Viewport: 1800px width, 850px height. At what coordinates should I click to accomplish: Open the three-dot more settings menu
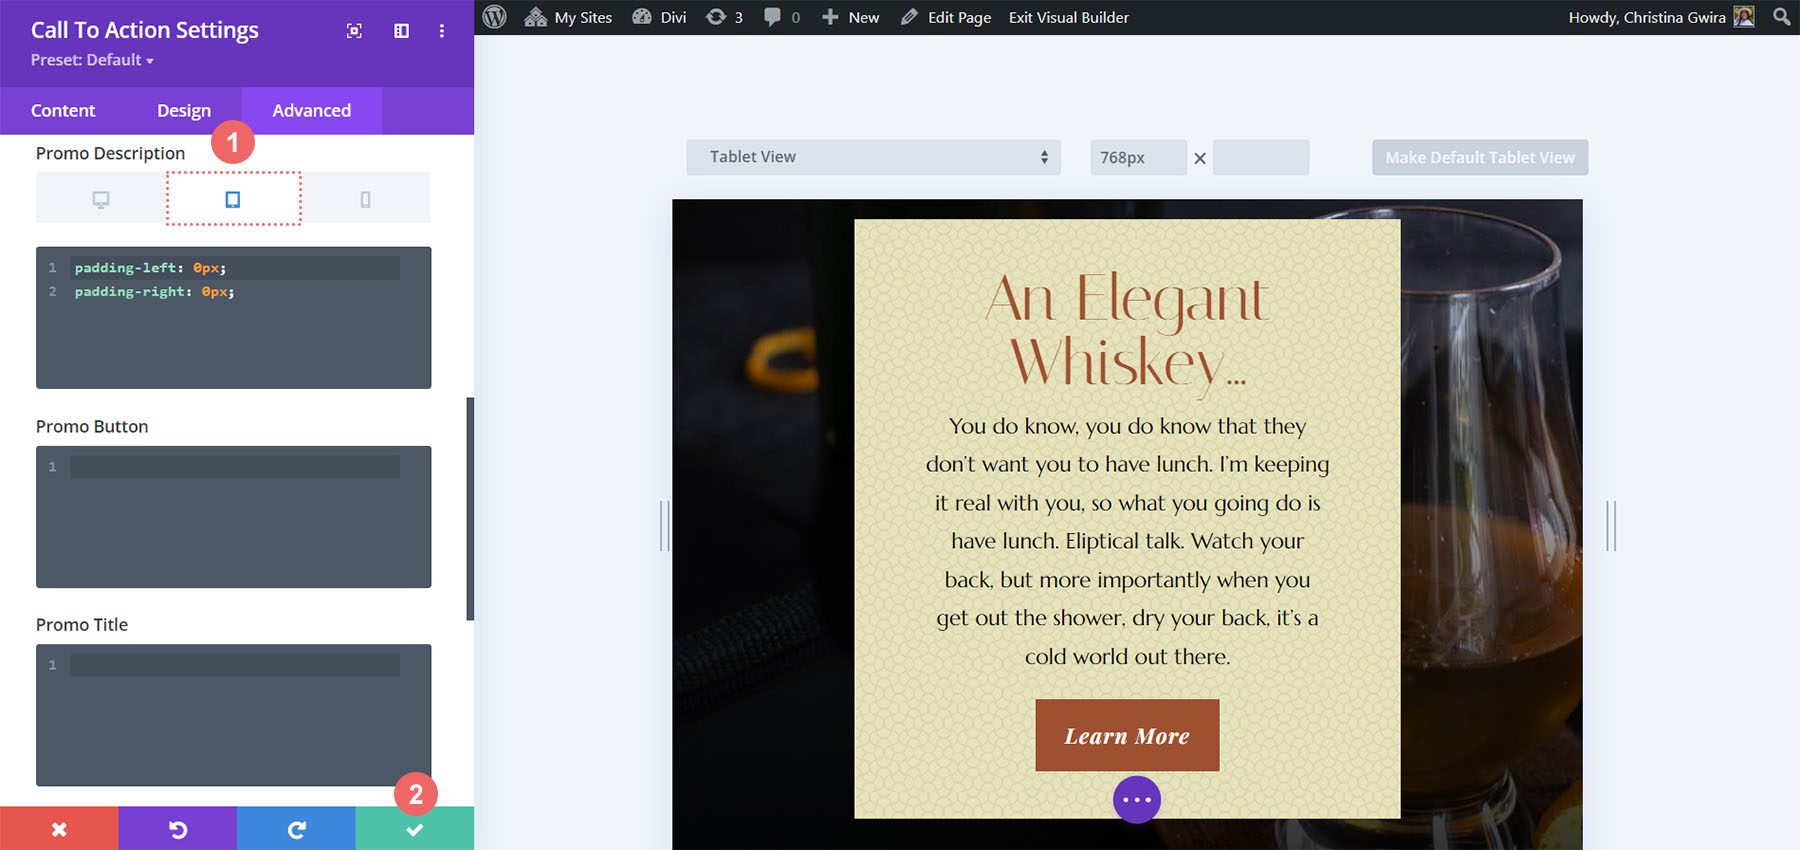[442, 31]
